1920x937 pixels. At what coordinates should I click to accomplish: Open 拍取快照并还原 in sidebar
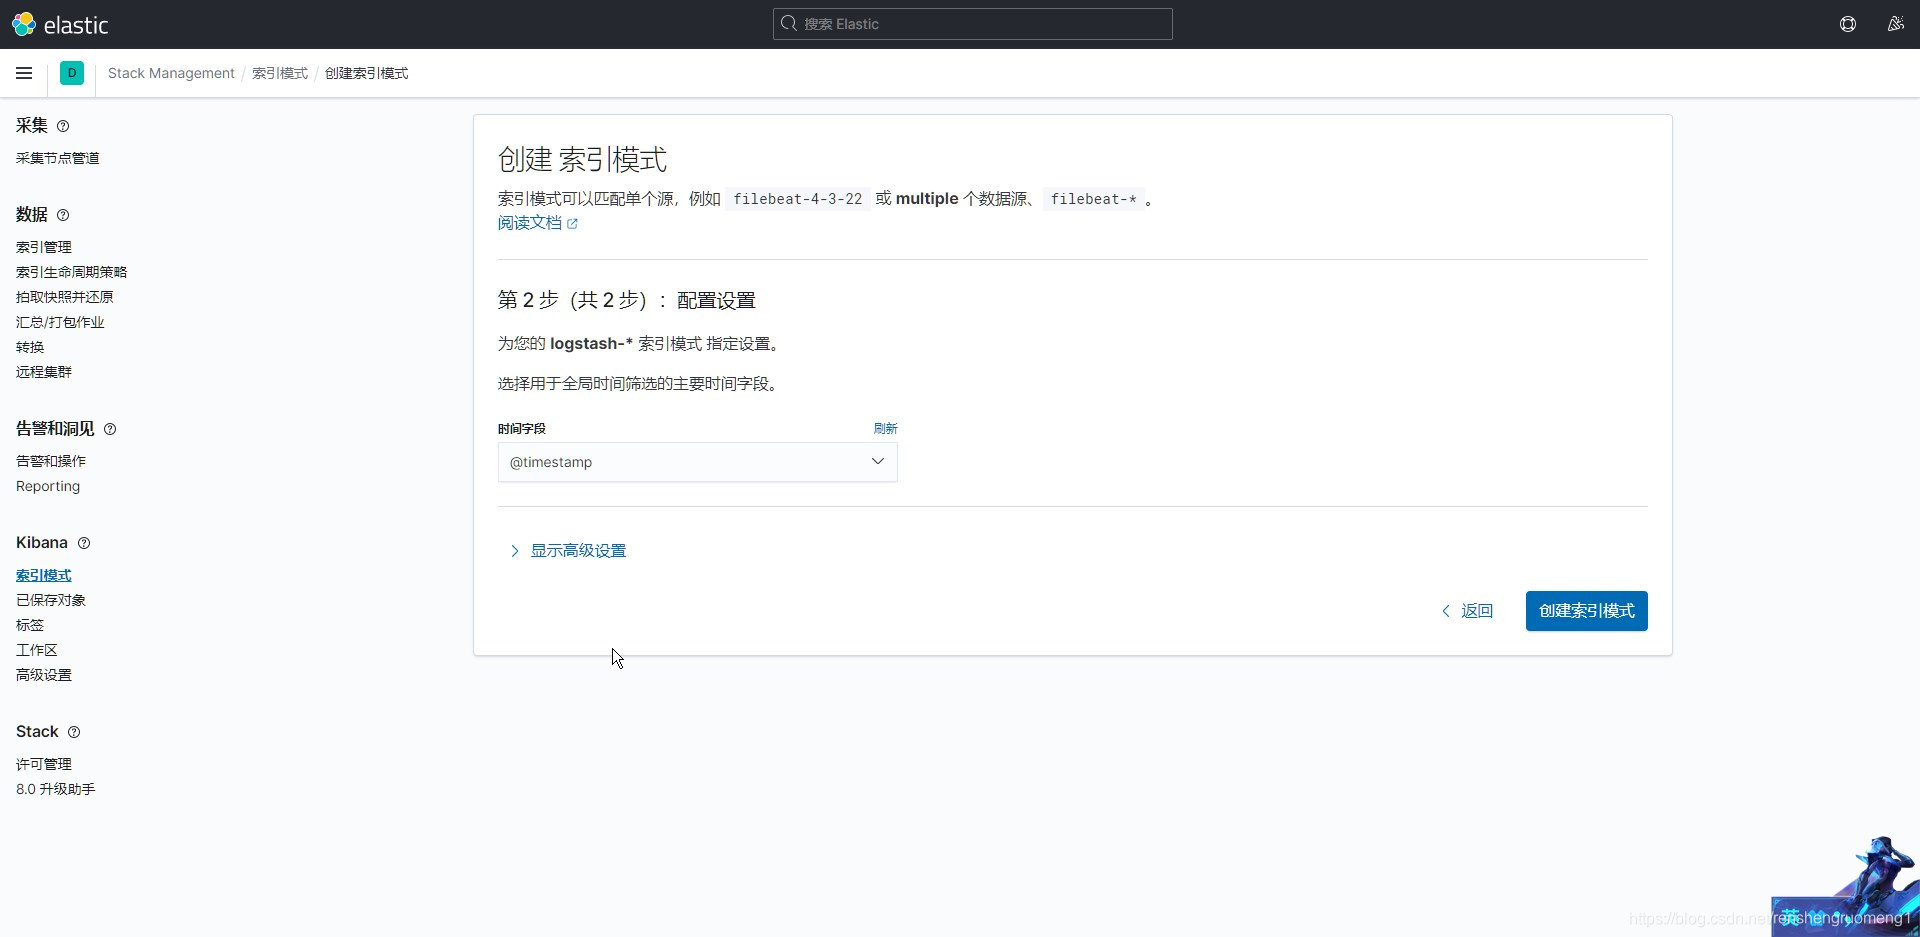[65, 297]
